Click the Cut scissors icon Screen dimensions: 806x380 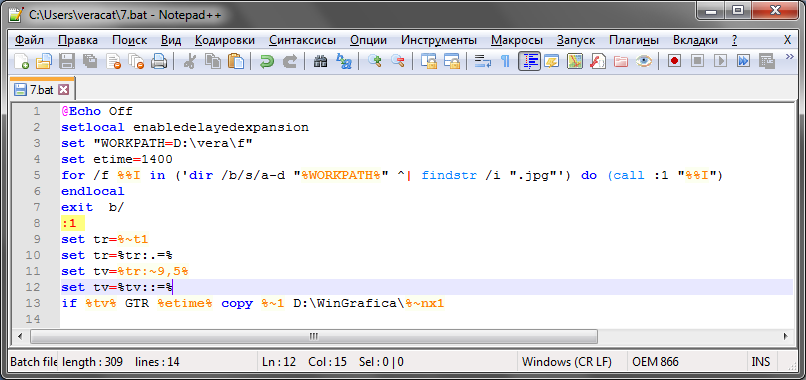[x=189, y=62]
